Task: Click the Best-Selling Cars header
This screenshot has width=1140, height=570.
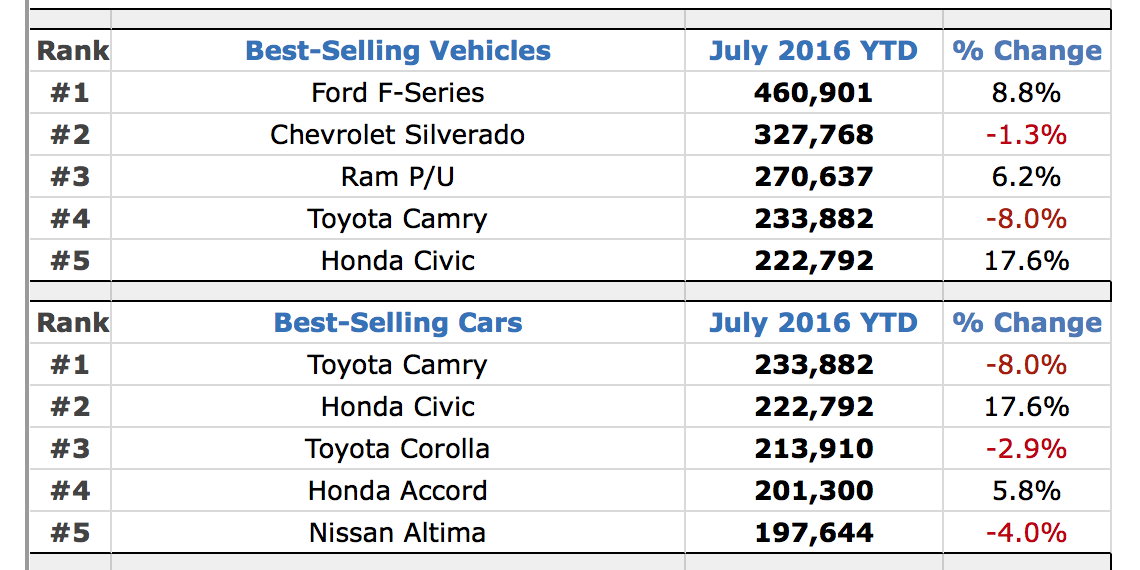Action: point(398,323)
